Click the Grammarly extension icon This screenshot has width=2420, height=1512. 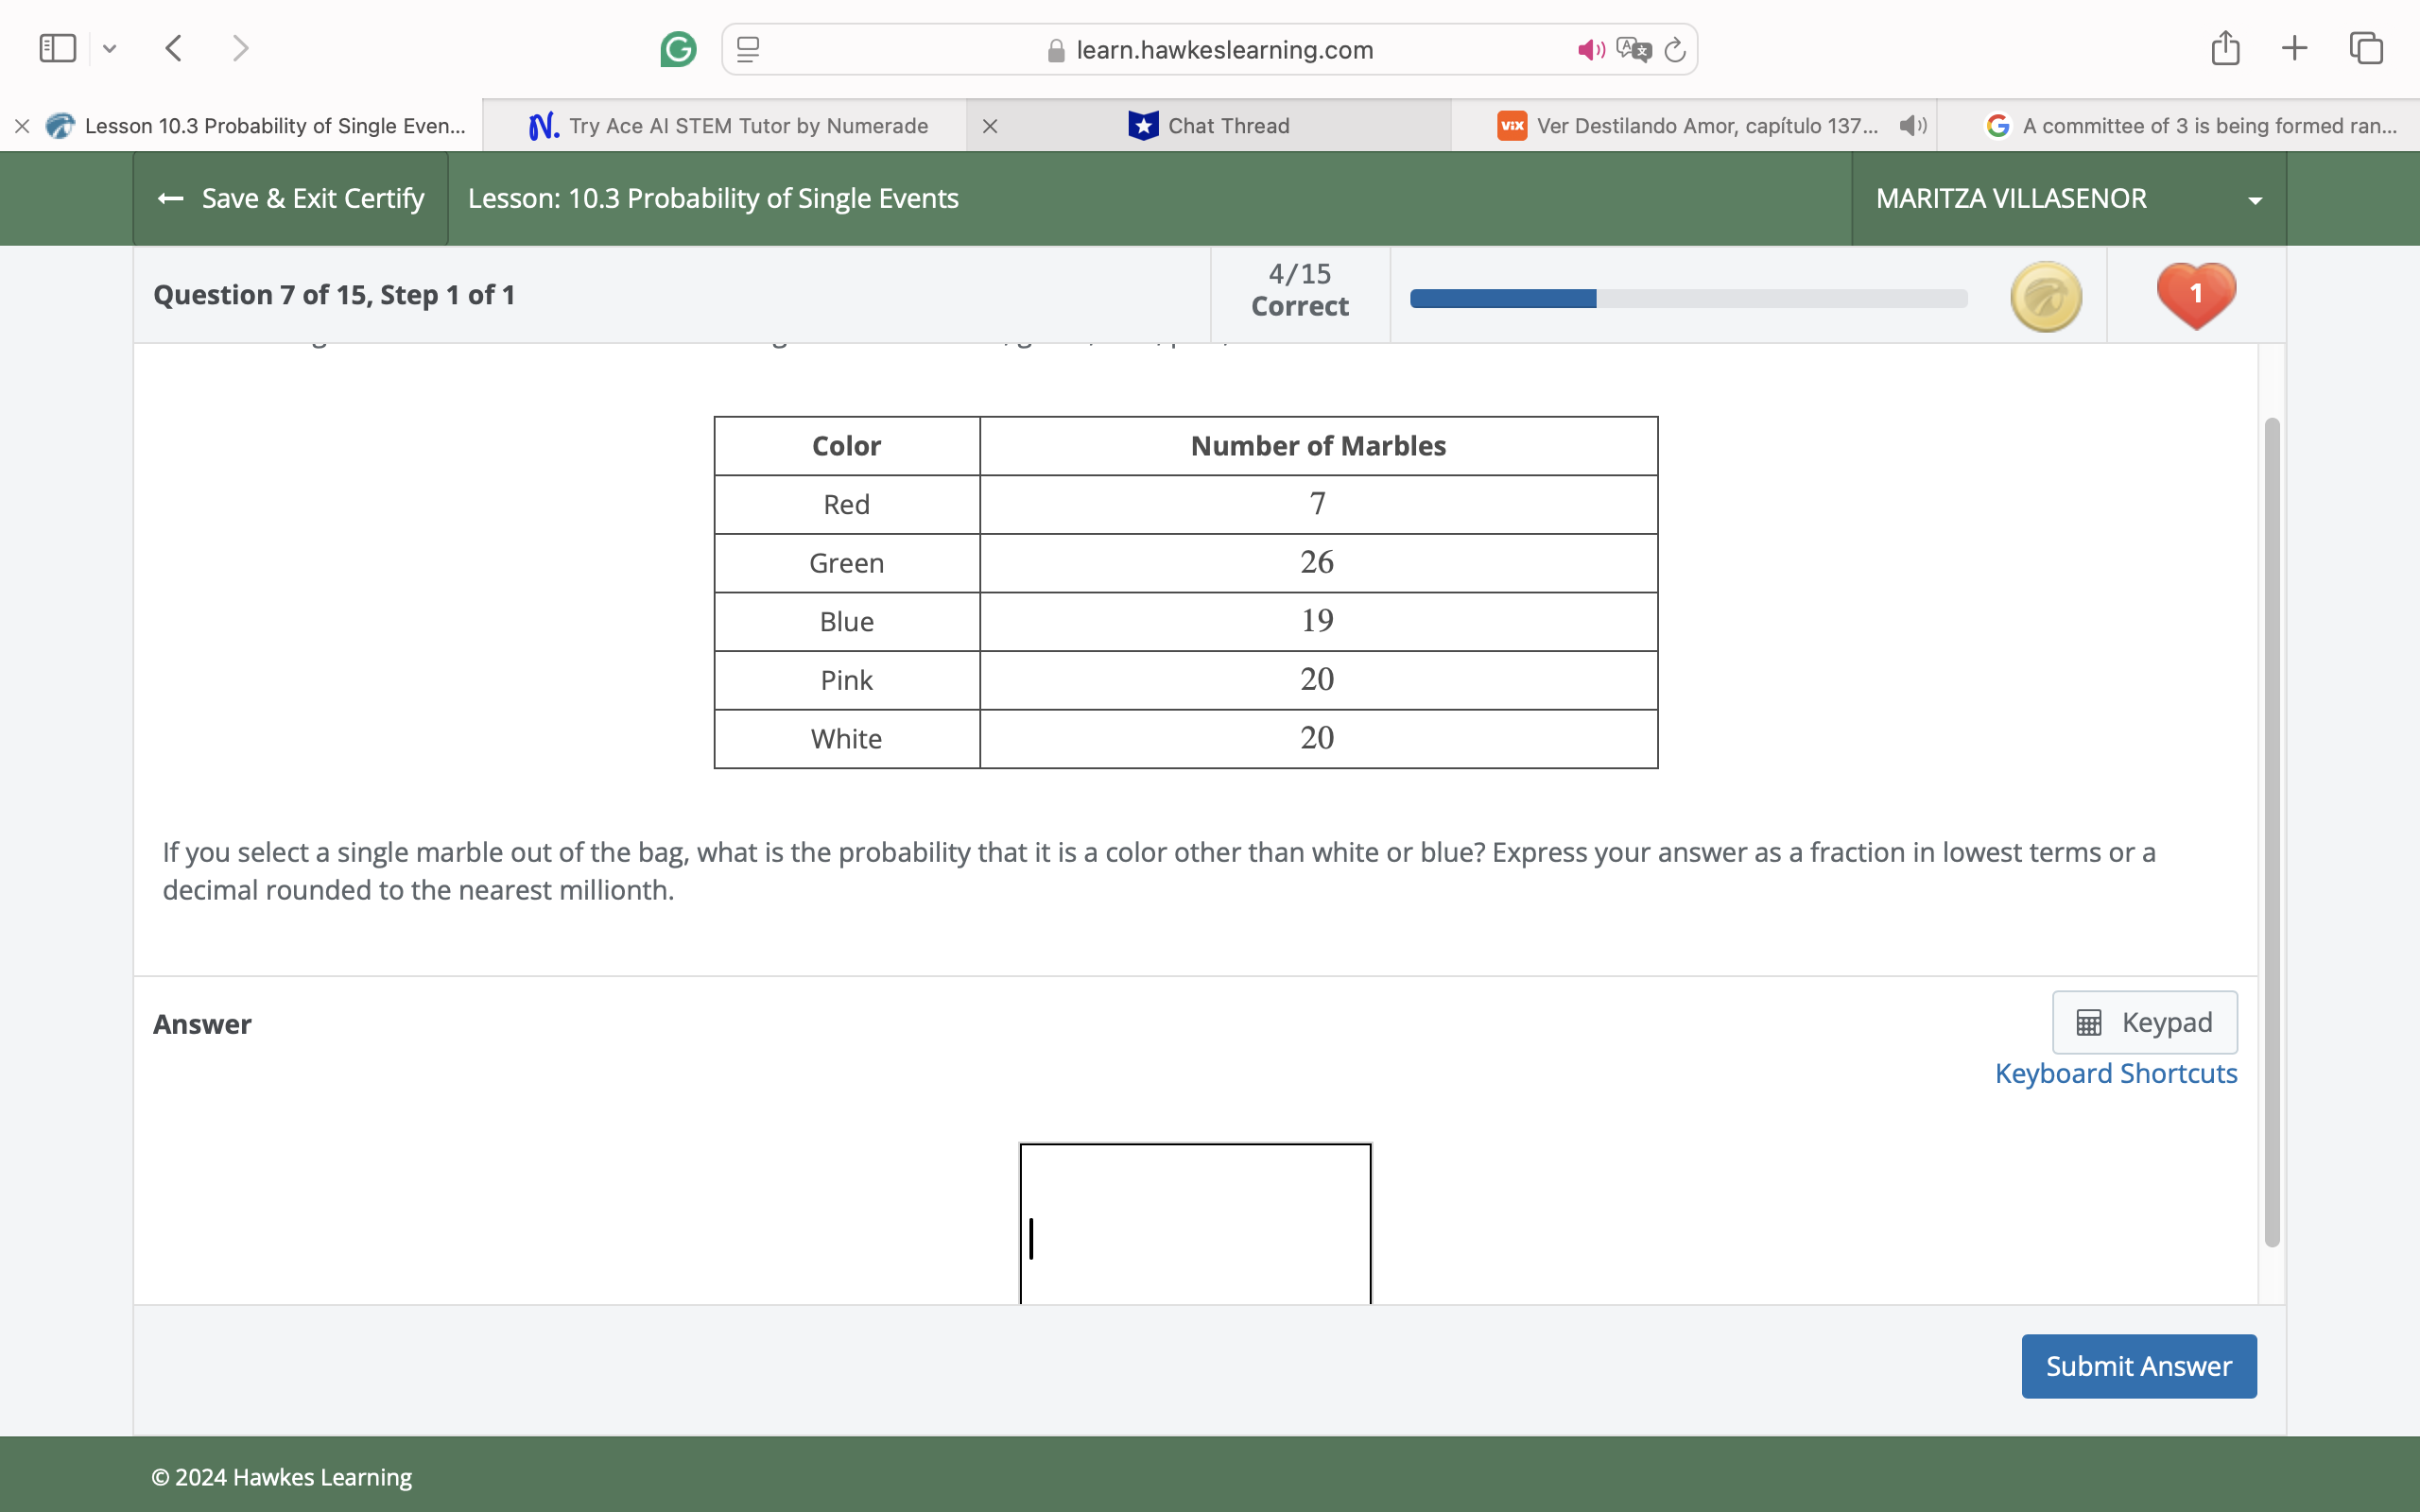[678, 48]
